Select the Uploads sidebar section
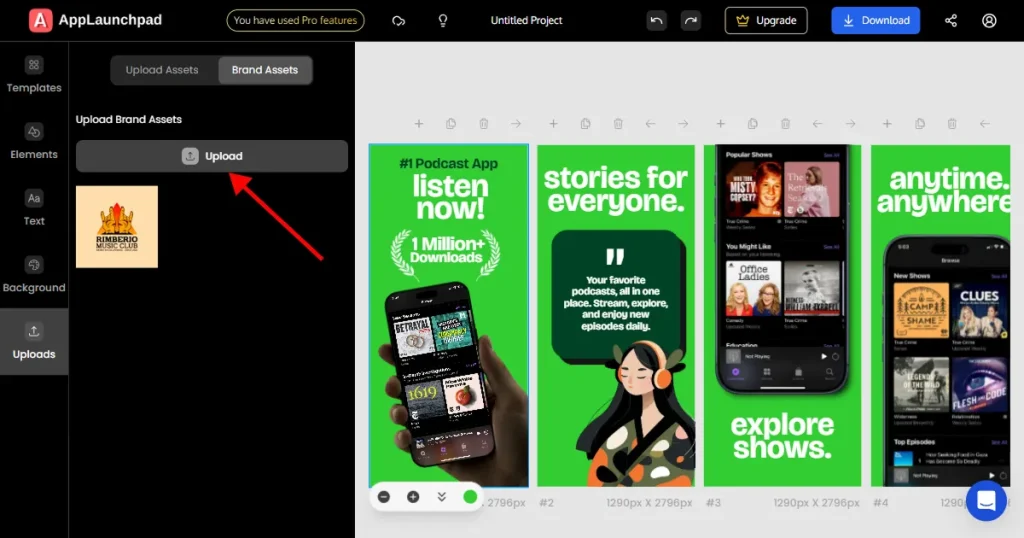Screen dimensions: 1024x538 click(34, 341)
